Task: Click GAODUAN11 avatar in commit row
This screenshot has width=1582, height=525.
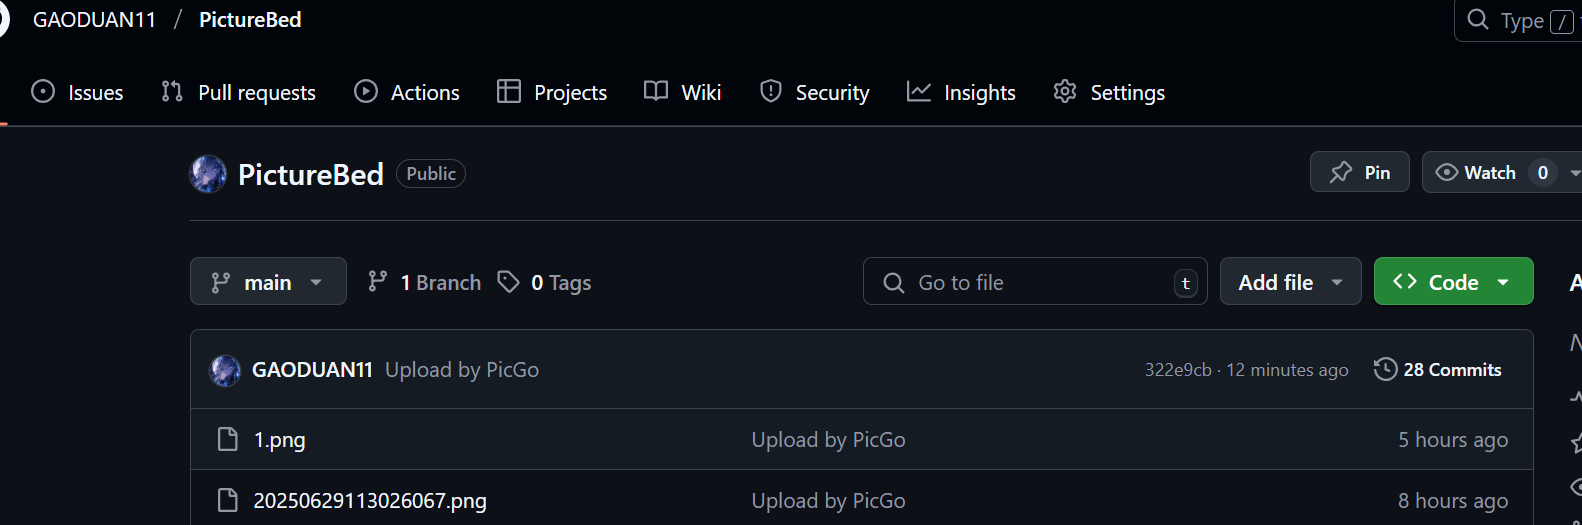Action: tap(225, 370)
